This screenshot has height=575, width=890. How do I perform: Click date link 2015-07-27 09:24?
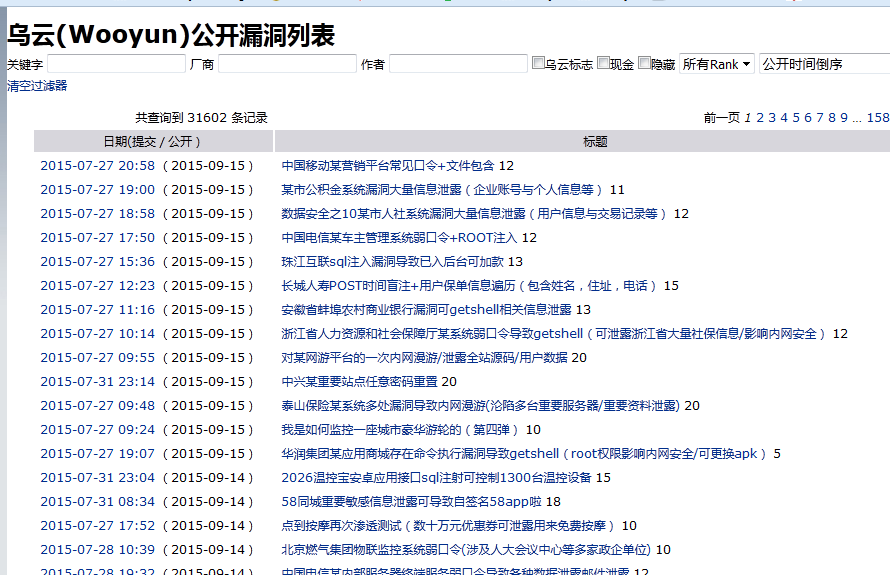click(x=98, y=430)
